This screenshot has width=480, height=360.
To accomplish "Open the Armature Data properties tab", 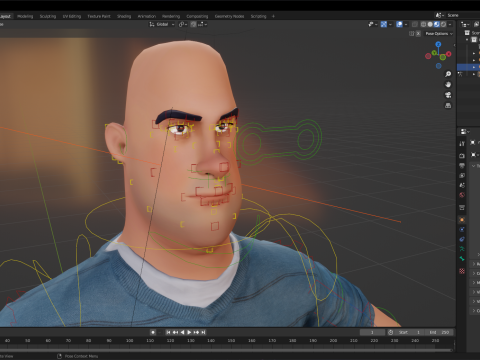I will (x=462, y=249).
